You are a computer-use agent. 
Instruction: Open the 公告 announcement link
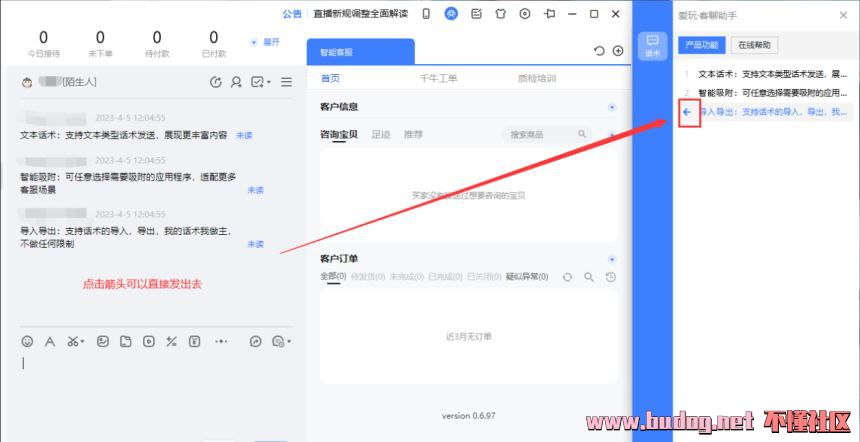point(292,14)
